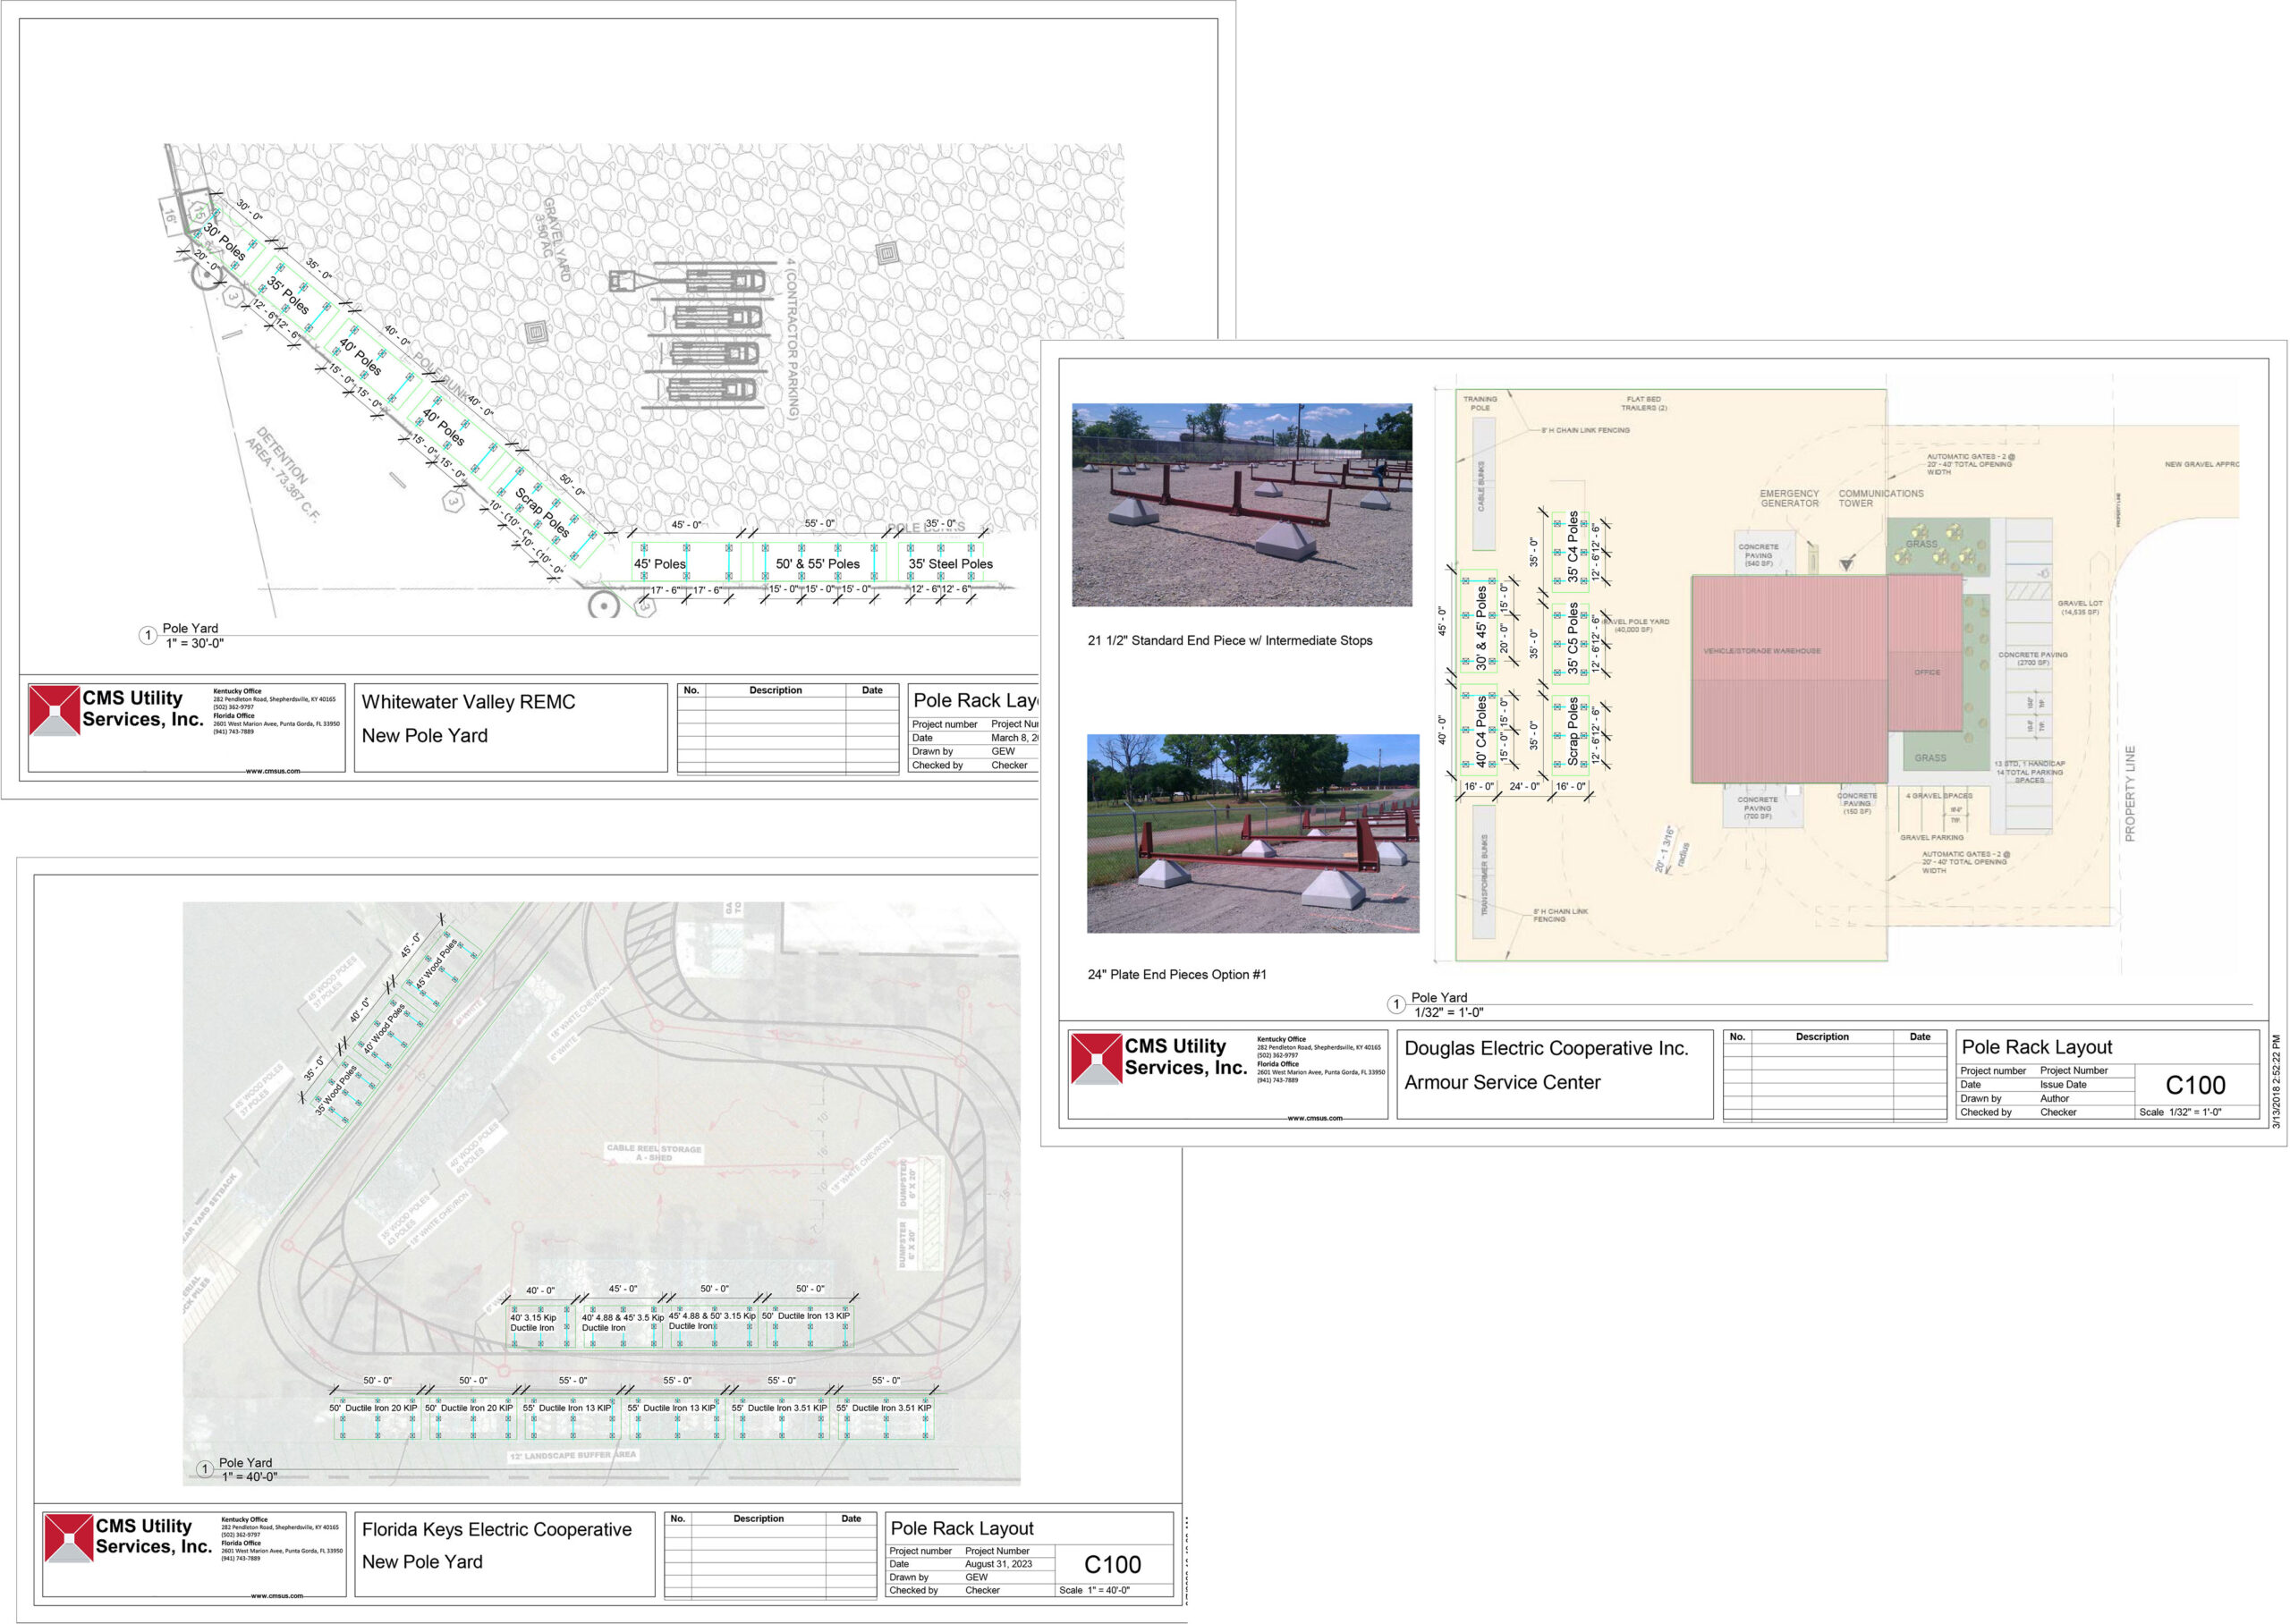Select the 'VEHICLE/STORAGE WAREHOUSE' label
The width and height of the screenshot is (2290, 1624).
click(1762, 651)
